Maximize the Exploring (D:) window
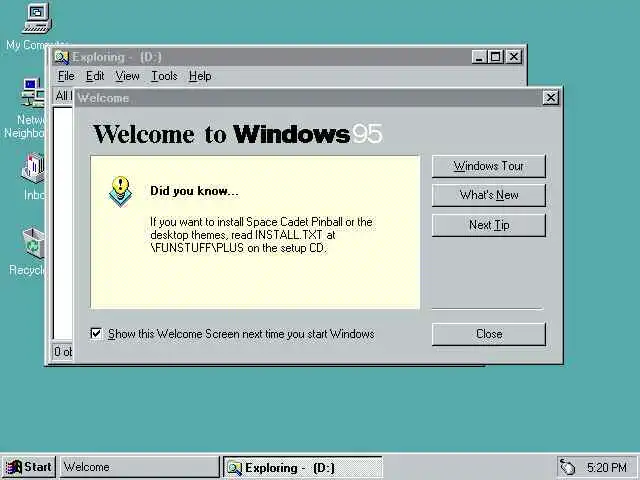This screenshot has width=640, height=480. [x=495, y=57]
